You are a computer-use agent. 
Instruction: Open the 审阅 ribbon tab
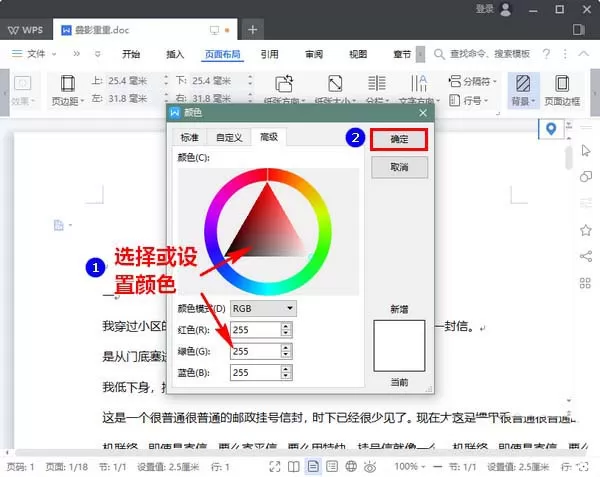click(x=314, y=54)
